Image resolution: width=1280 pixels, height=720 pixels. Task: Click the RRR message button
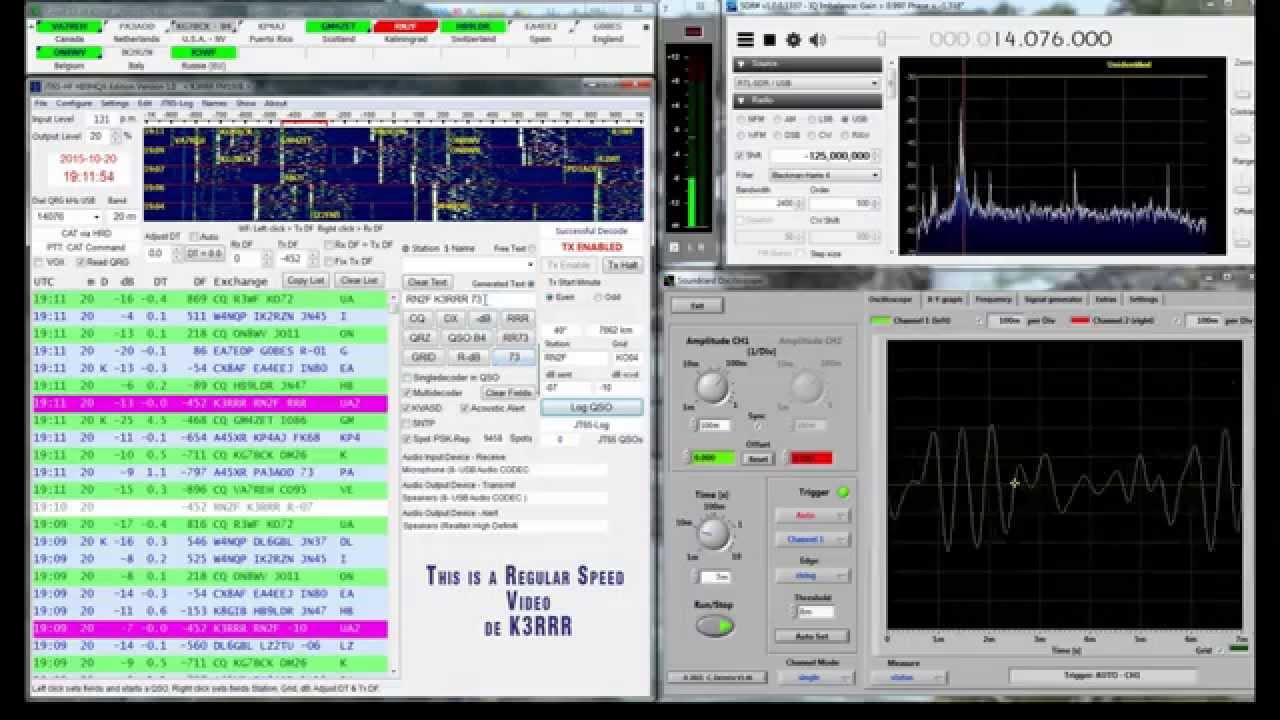pyautogui.click(x=517, y=318)
